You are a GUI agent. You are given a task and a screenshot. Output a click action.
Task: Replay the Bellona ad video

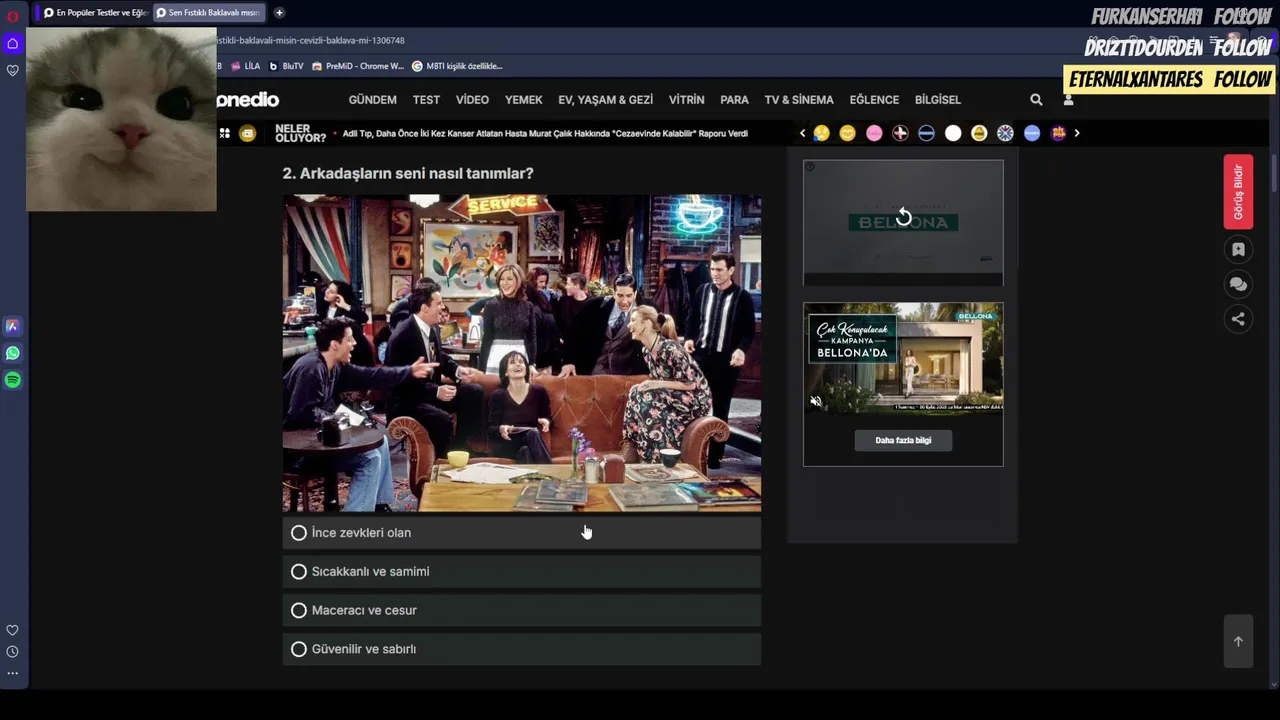(x=903, y=217)
